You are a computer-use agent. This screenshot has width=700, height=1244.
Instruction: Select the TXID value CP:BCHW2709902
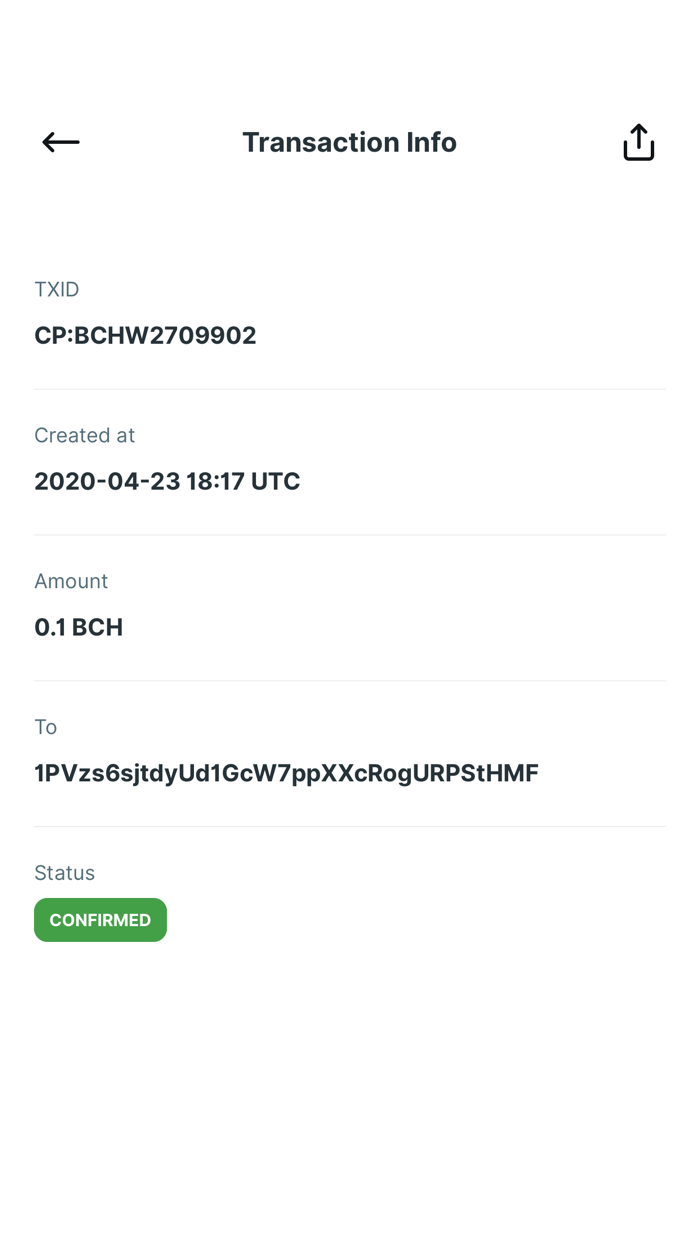click(x=145, y=335)
